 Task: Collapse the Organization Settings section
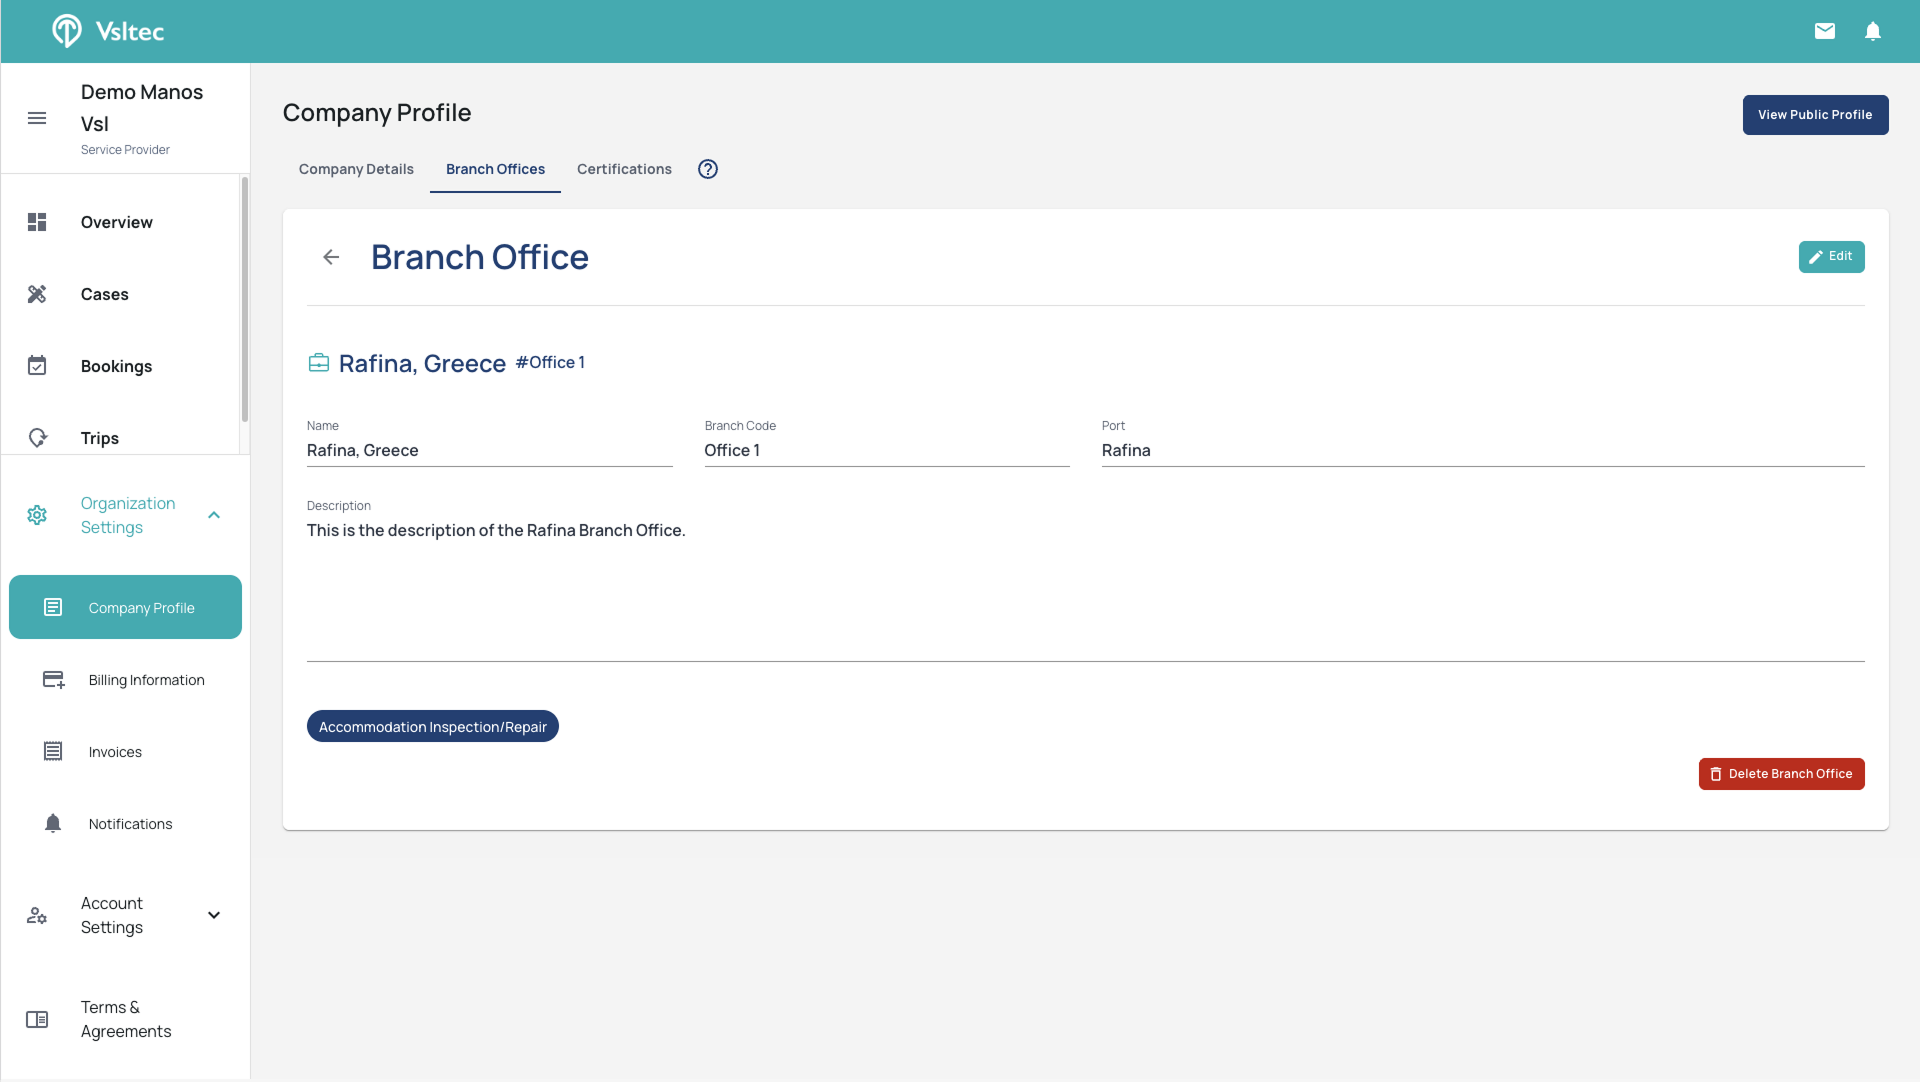pyautogui.click(x=214, y=515)
